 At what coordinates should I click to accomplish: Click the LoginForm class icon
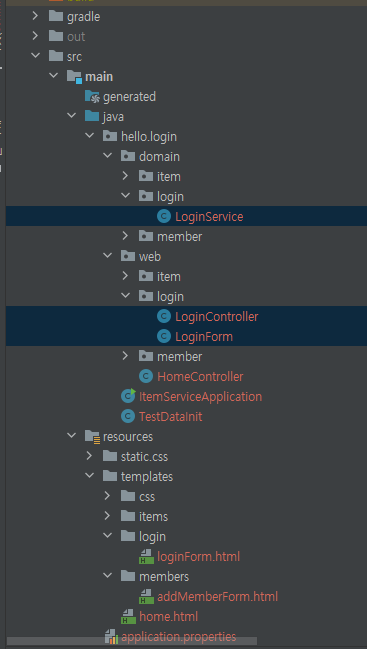tap(164, 337)
